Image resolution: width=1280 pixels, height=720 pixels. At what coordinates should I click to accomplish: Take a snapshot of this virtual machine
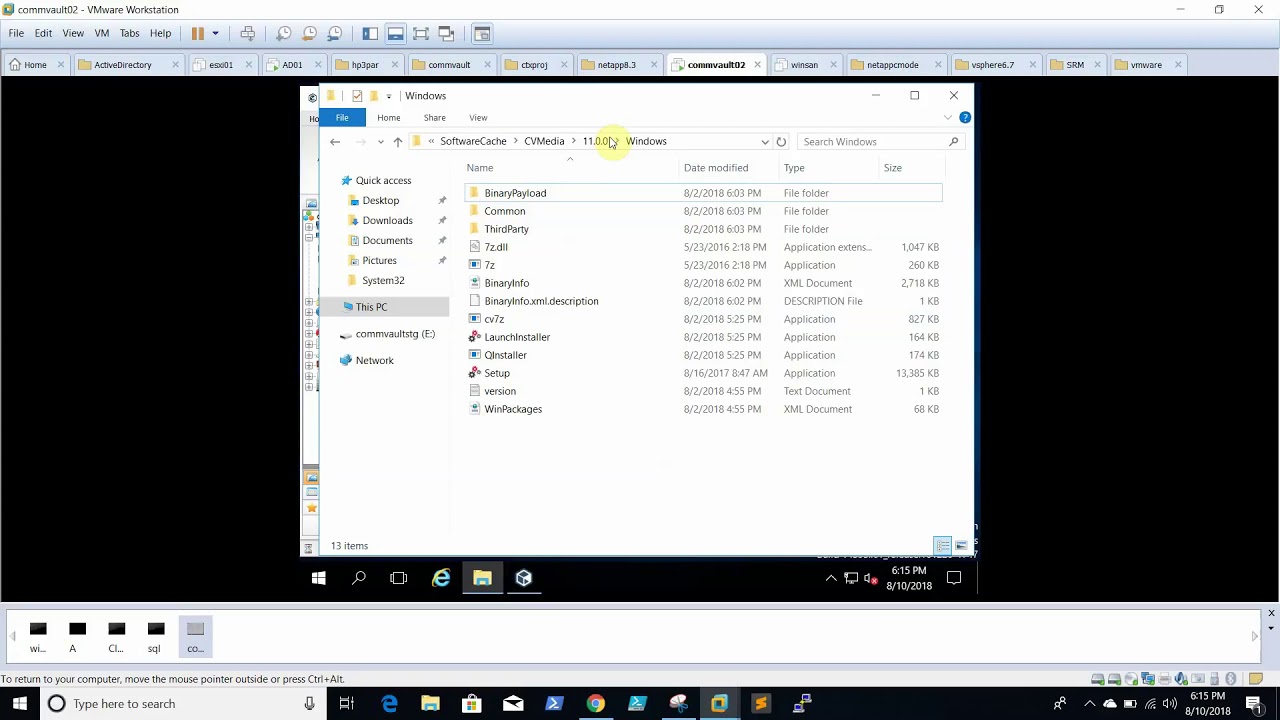pos(284,33)
